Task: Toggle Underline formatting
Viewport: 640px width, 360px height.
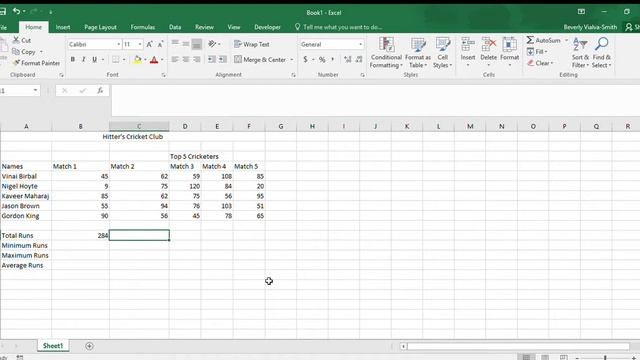Action: pos(94,60)
